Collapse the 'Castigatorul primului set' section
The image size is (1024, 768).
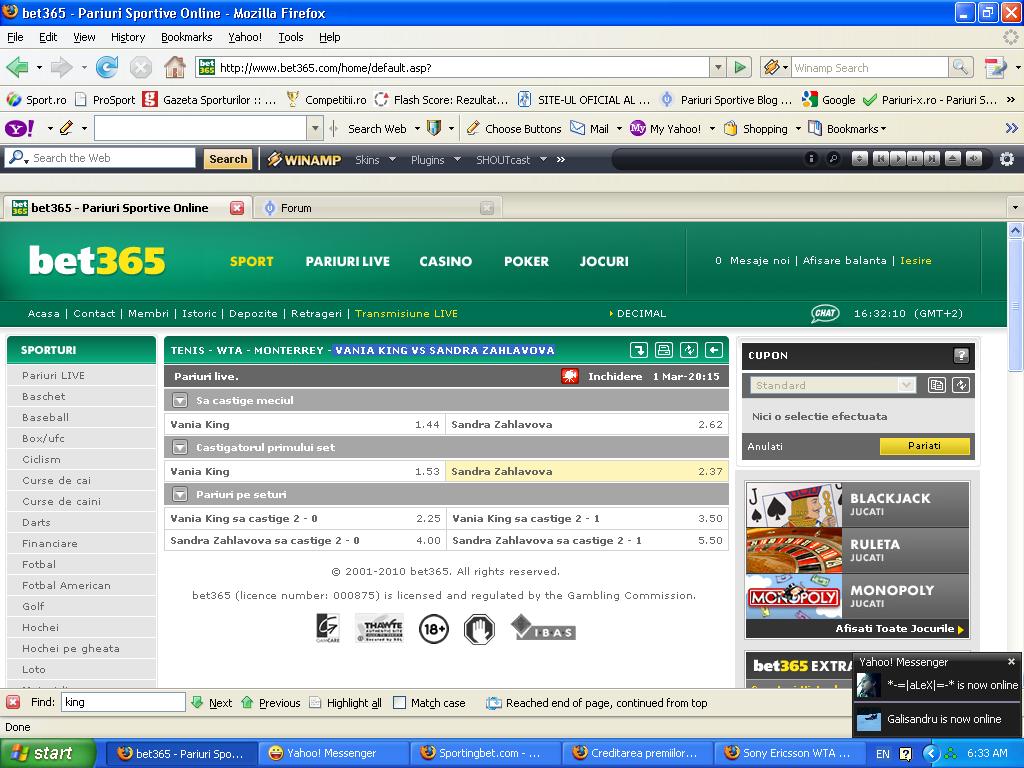(180, 447)
